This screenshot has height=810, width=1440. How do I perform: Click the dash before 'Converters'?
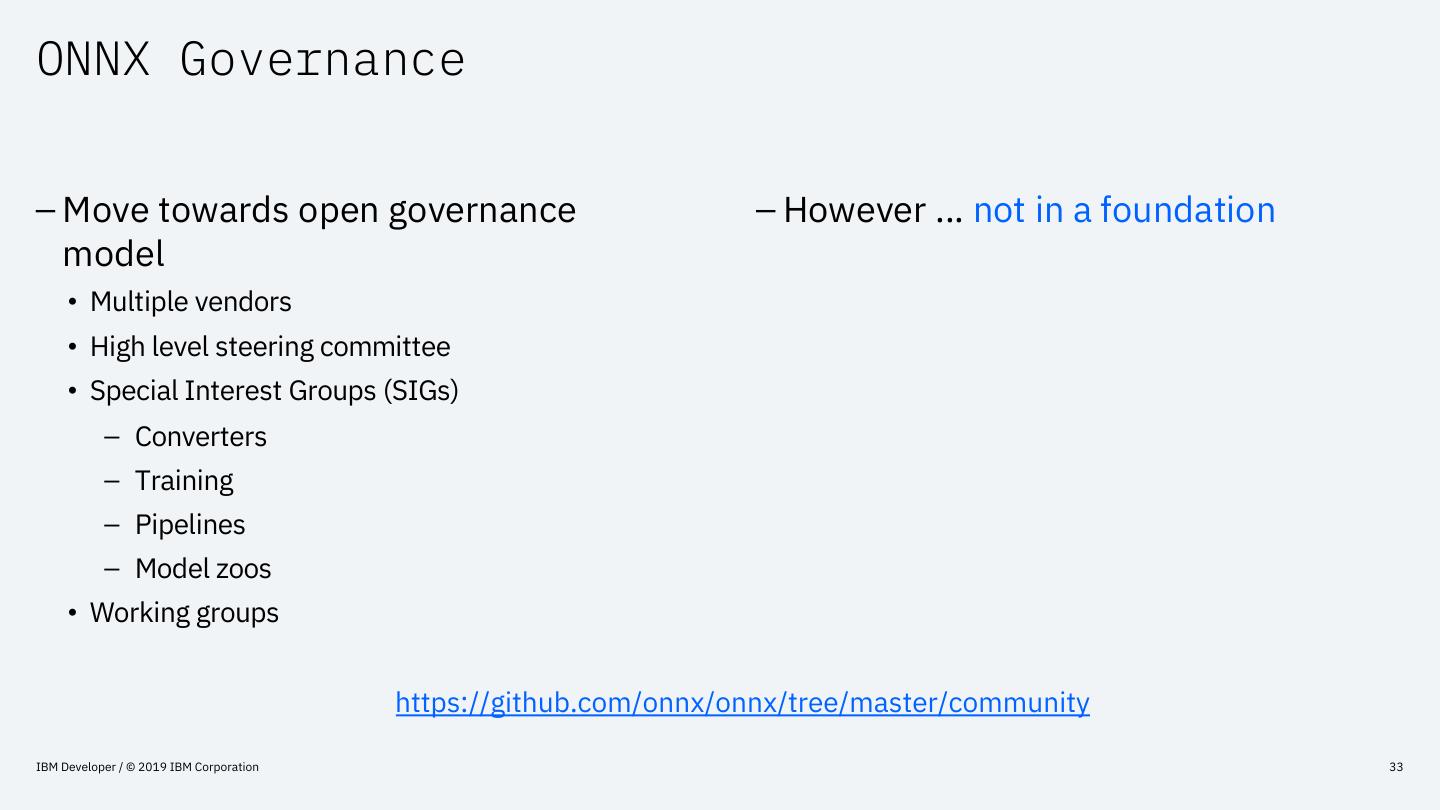[112, 437]
